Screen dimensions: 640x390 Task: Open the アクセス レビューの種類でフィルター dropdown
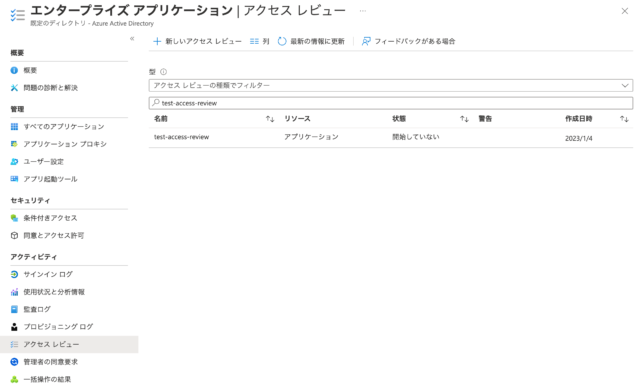tap(391, 85)
